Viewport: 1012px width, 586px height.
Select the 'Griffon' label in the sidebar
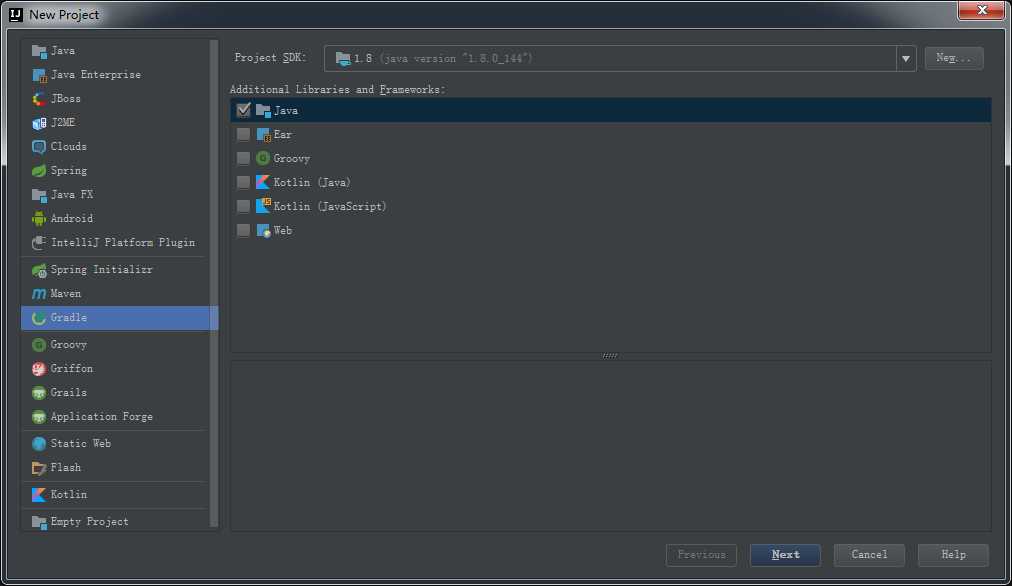(72, 369)
